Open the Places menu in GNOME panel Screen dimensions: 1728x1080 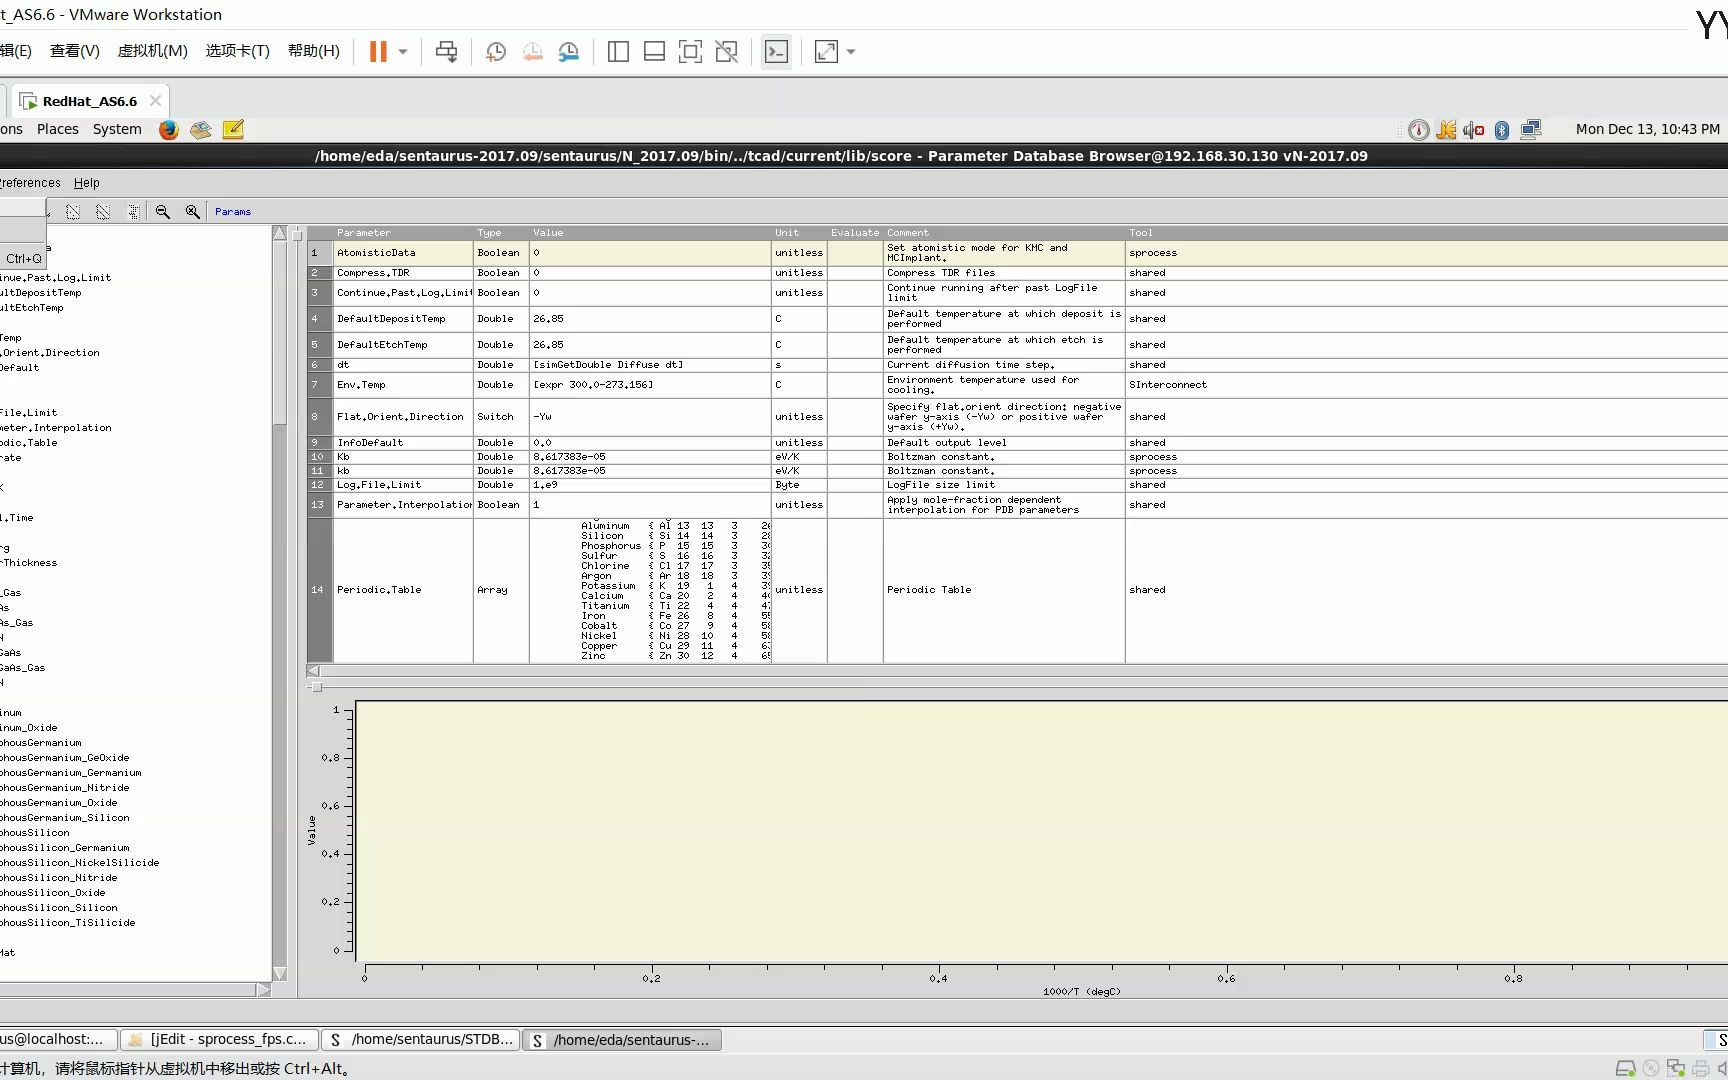click(x=57, y=129)
